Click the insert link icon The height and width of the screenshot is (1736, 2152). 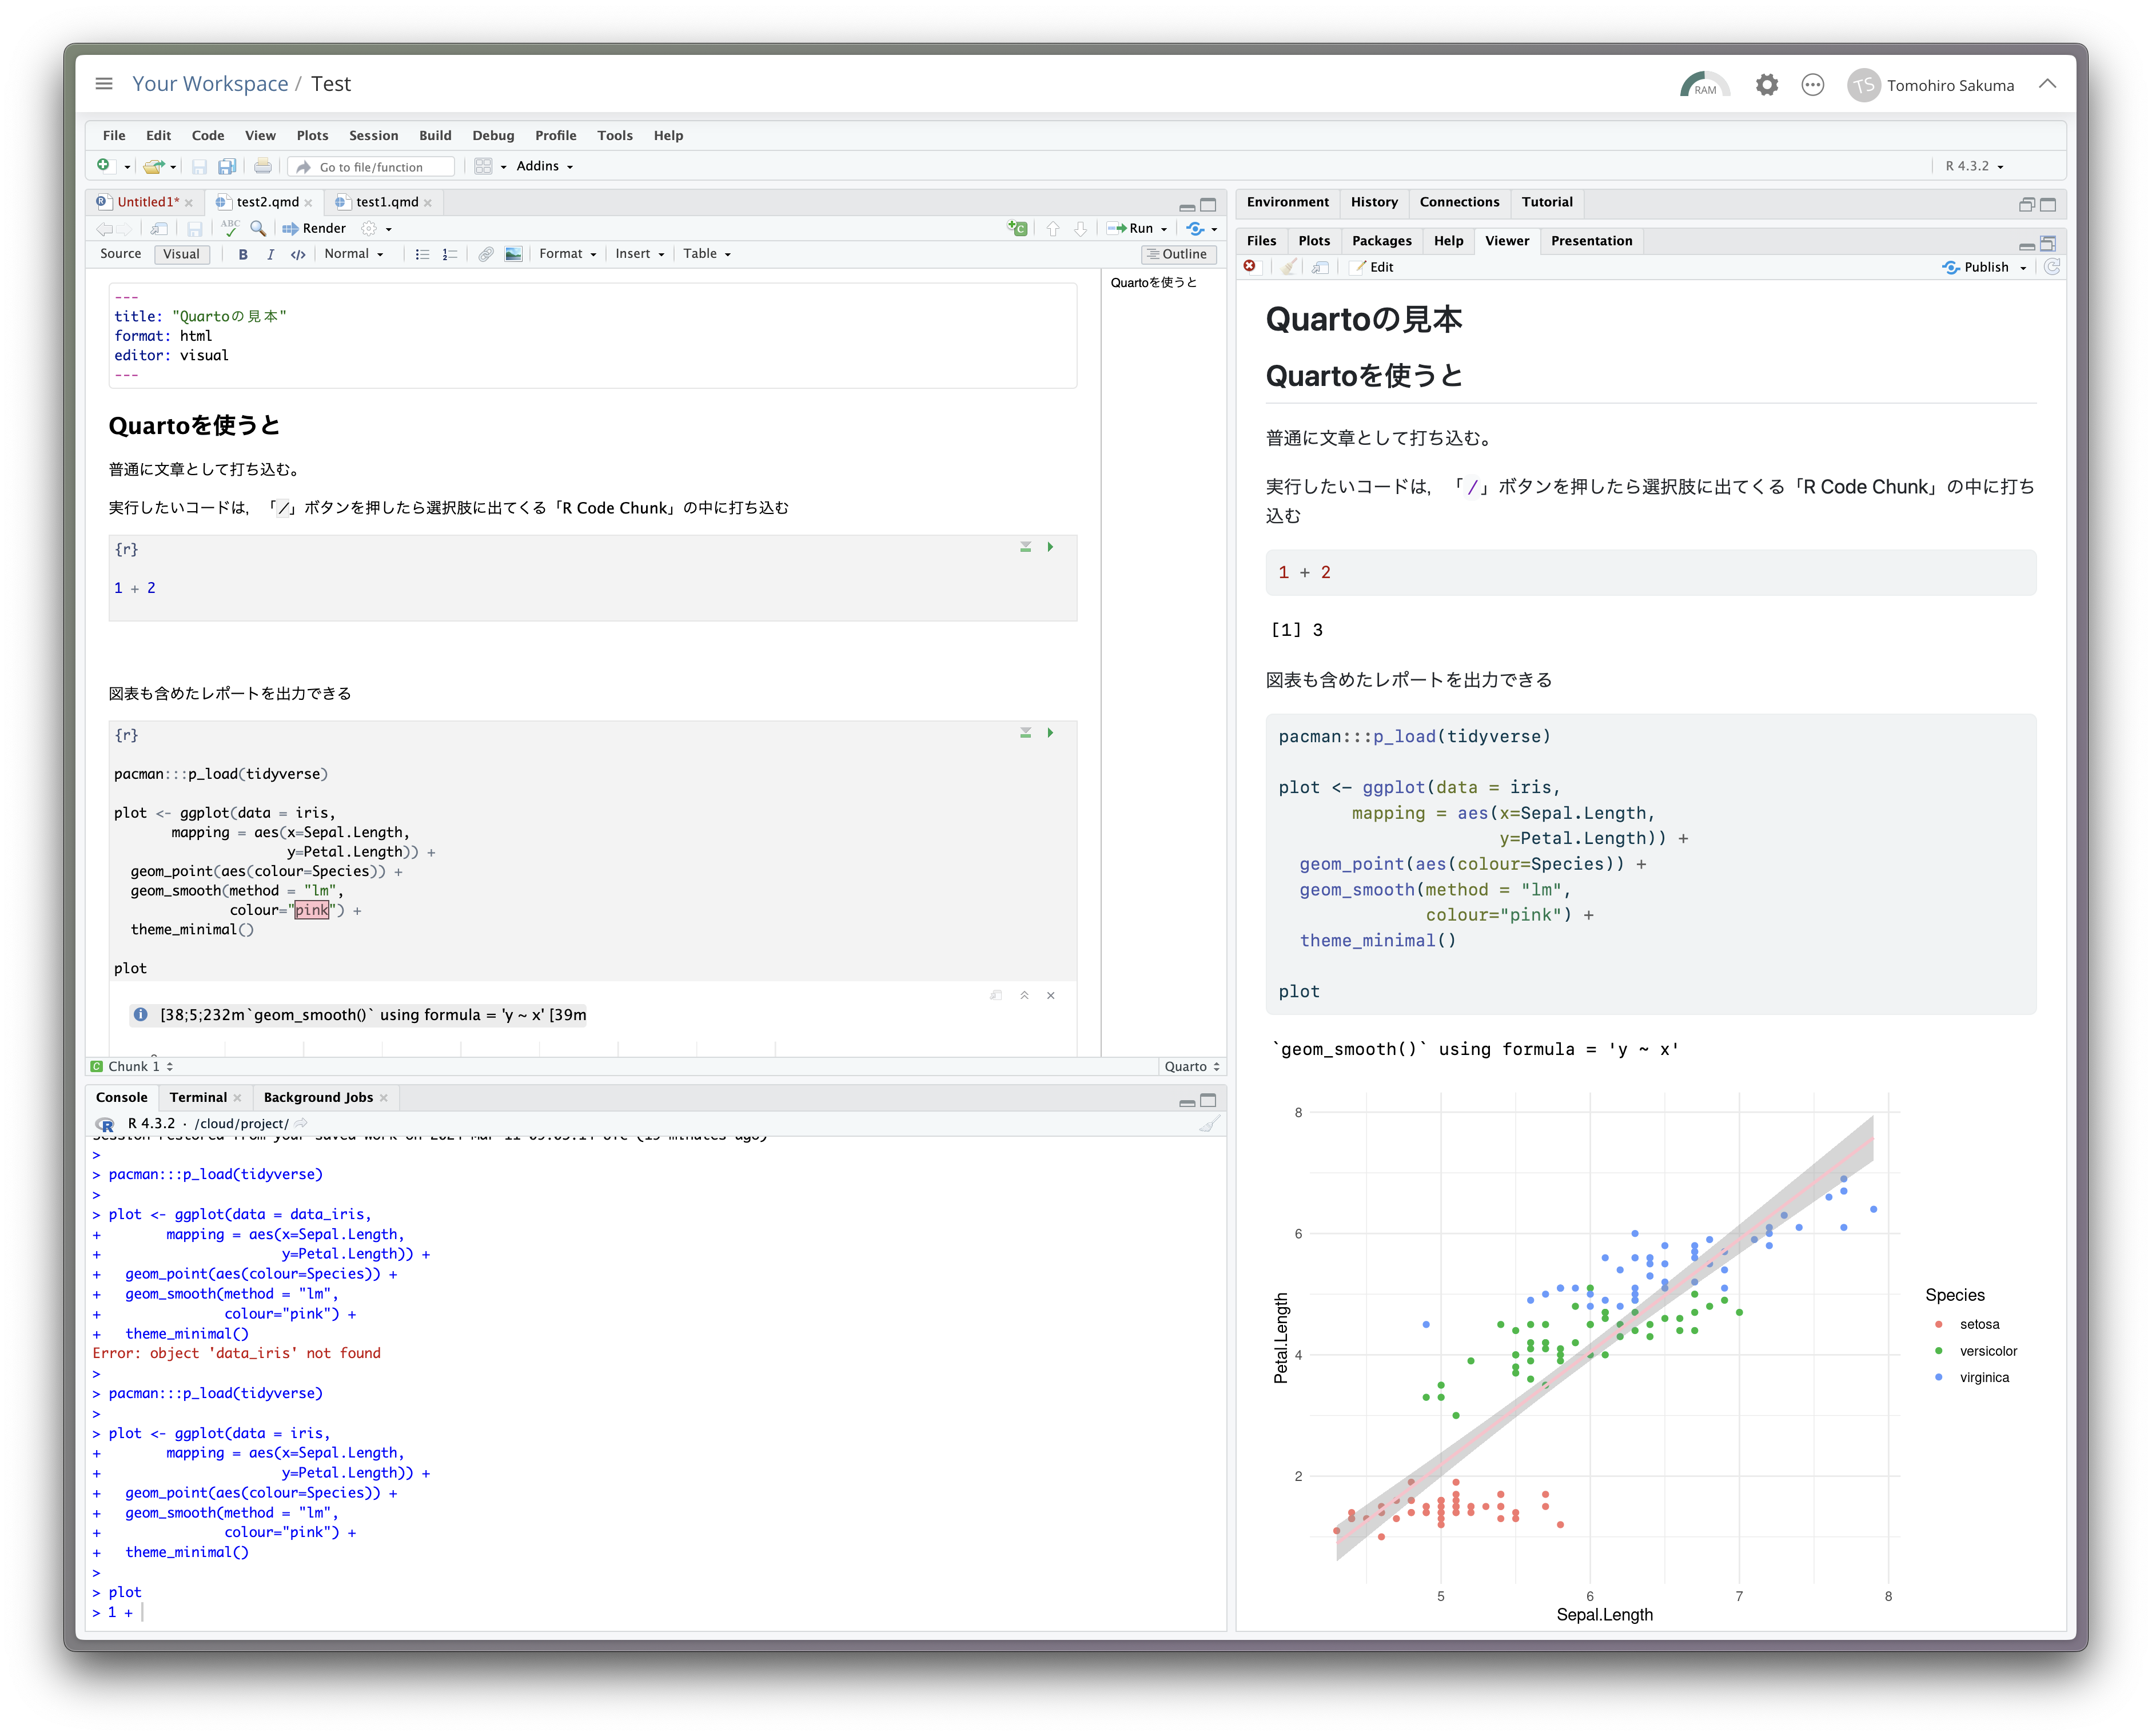pyautogui.click(x=485, y=254)
